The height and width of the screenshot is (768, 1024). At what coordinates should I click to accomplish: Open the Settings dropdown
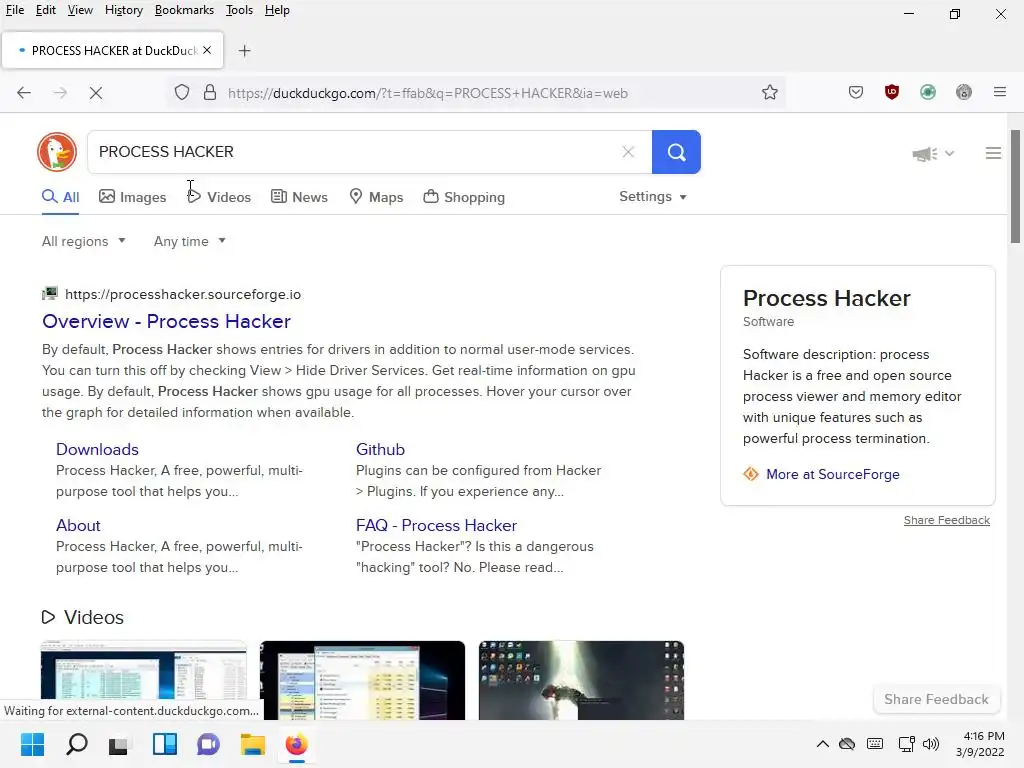(652, 197)
